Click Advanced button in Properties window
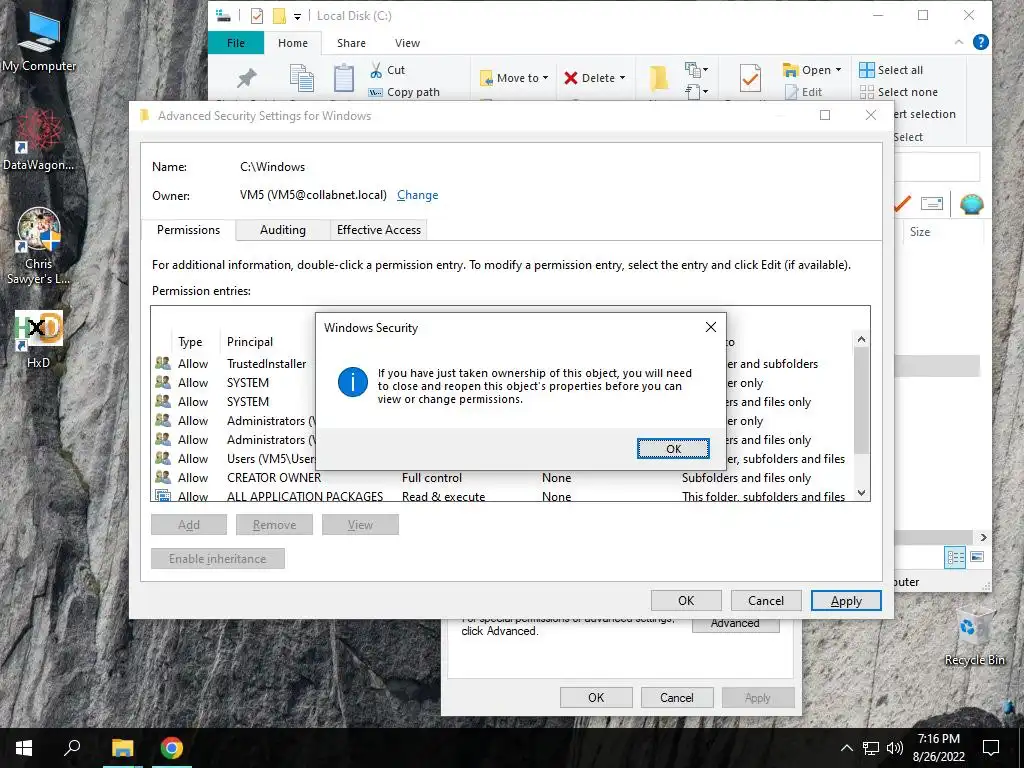Image resolution: width=1024 pixels, height=768 pixels. pyautogui.click(x=735, y=624)
